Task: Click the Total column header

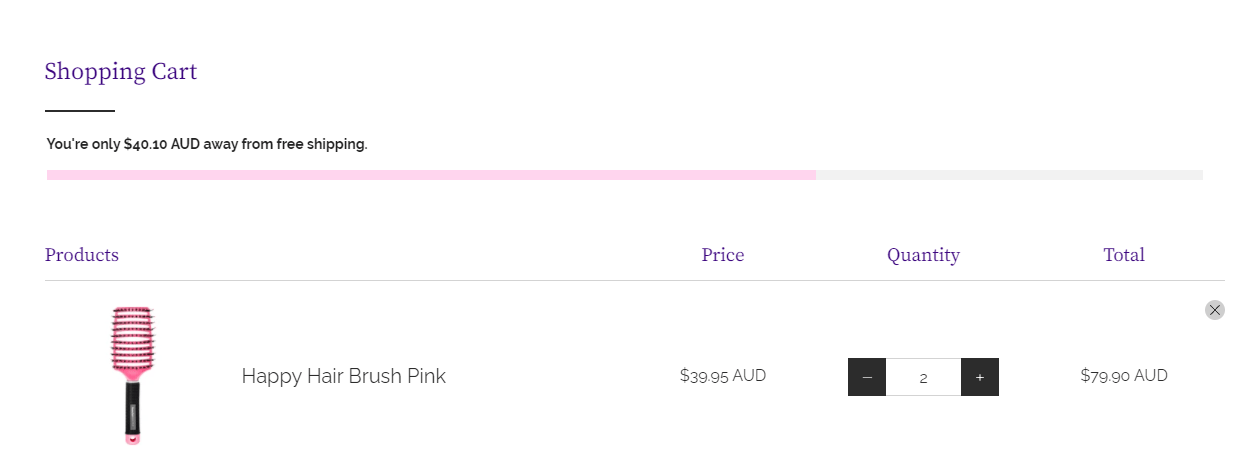Action: coord(1124,255)
